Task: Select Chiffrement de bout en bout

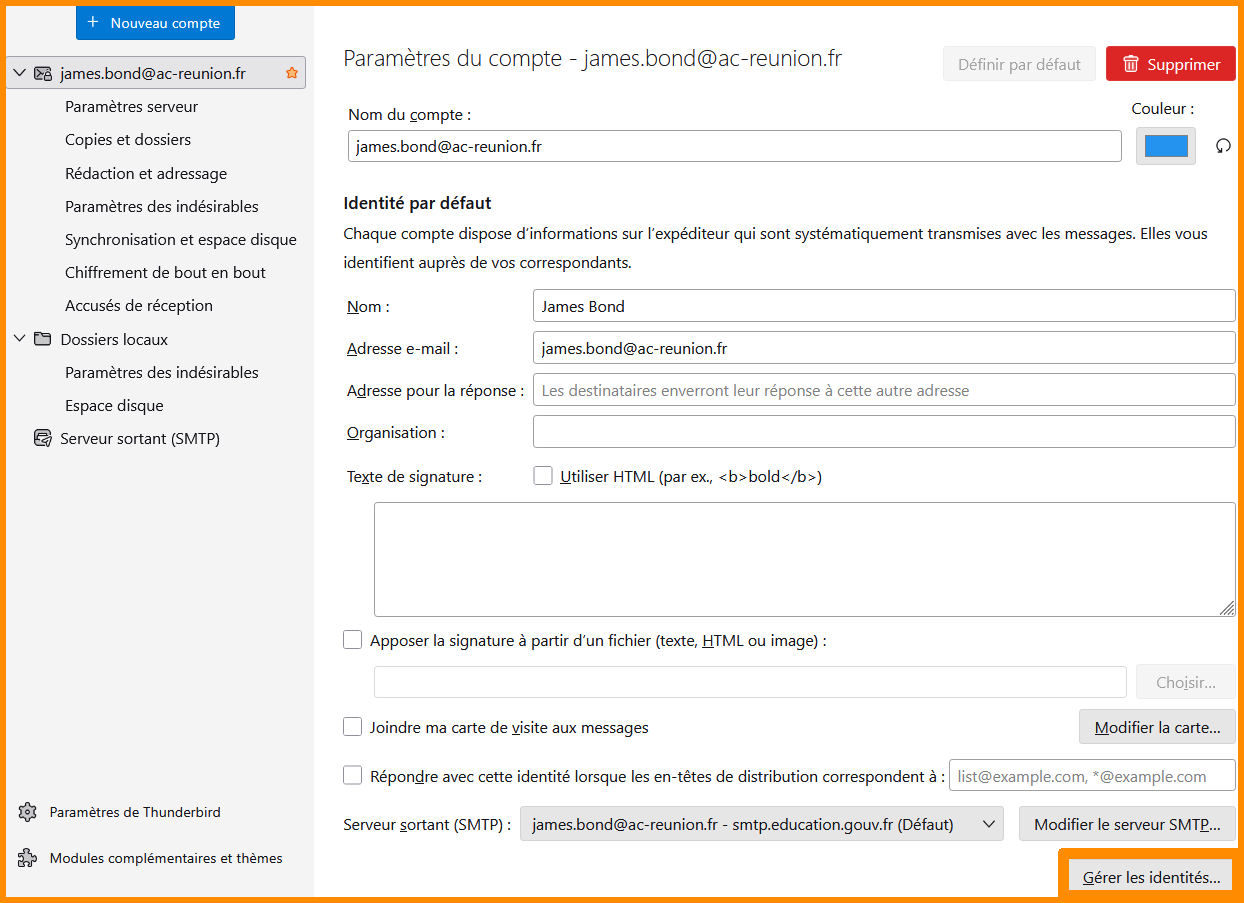Action: 165,272
